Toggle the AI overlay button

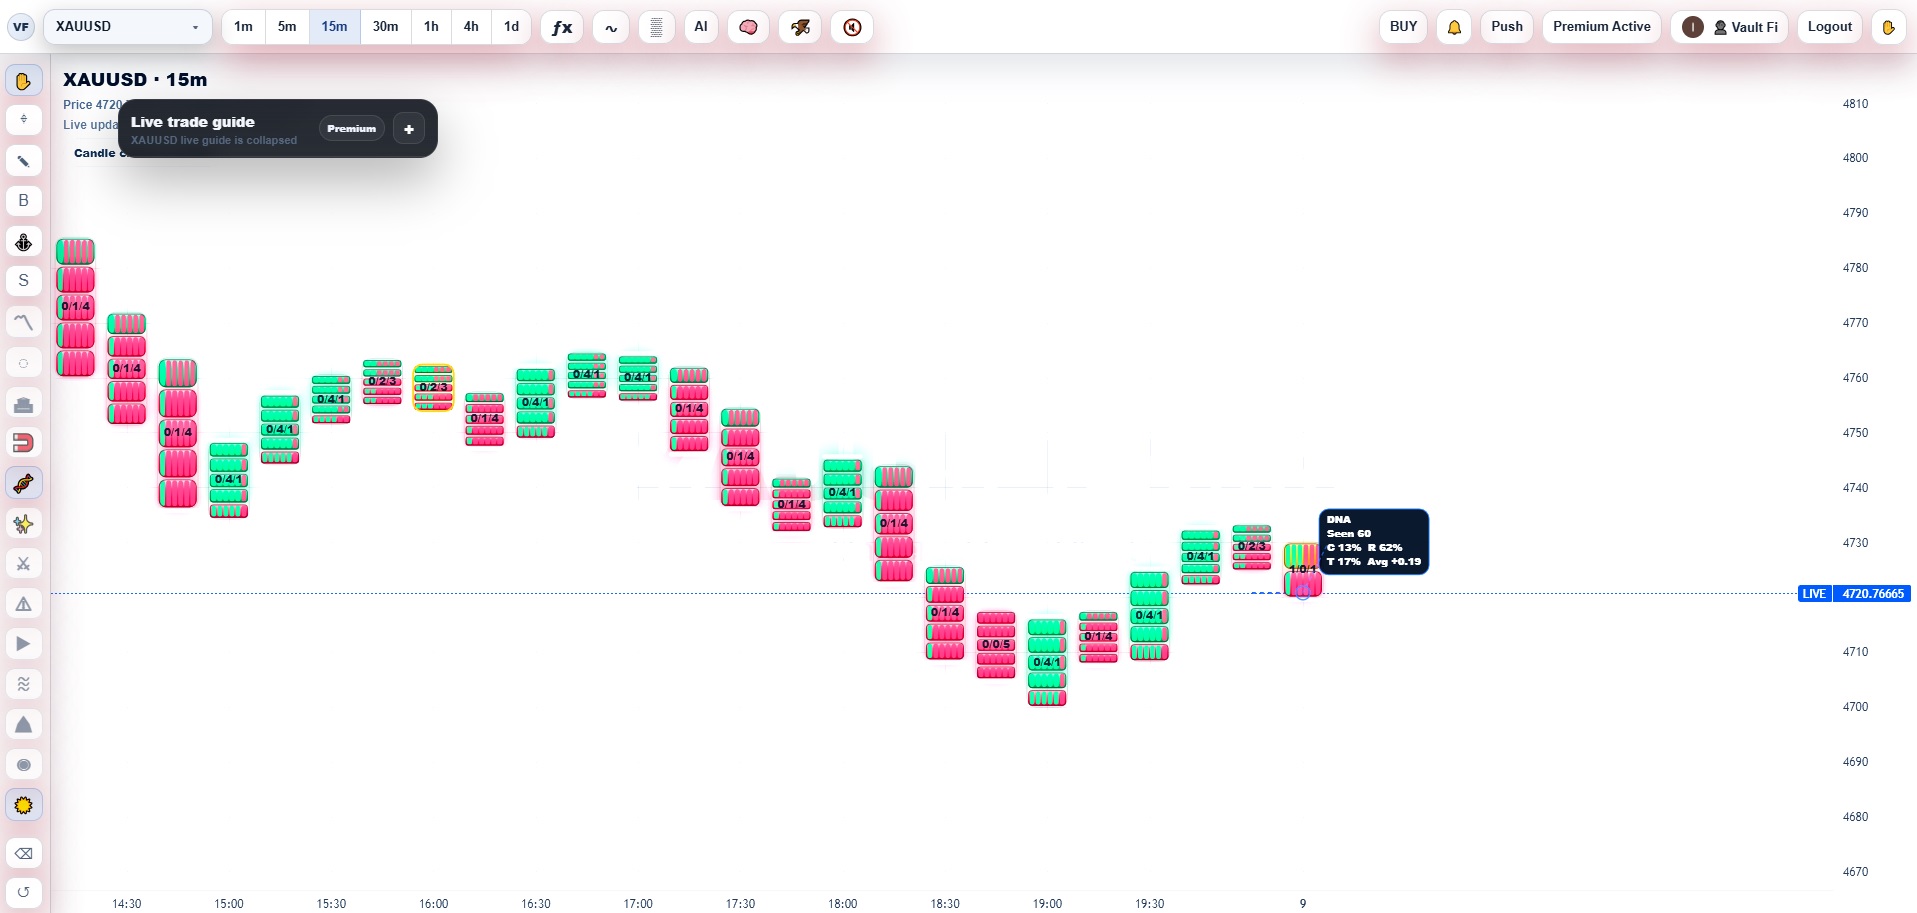click(701, 27)
